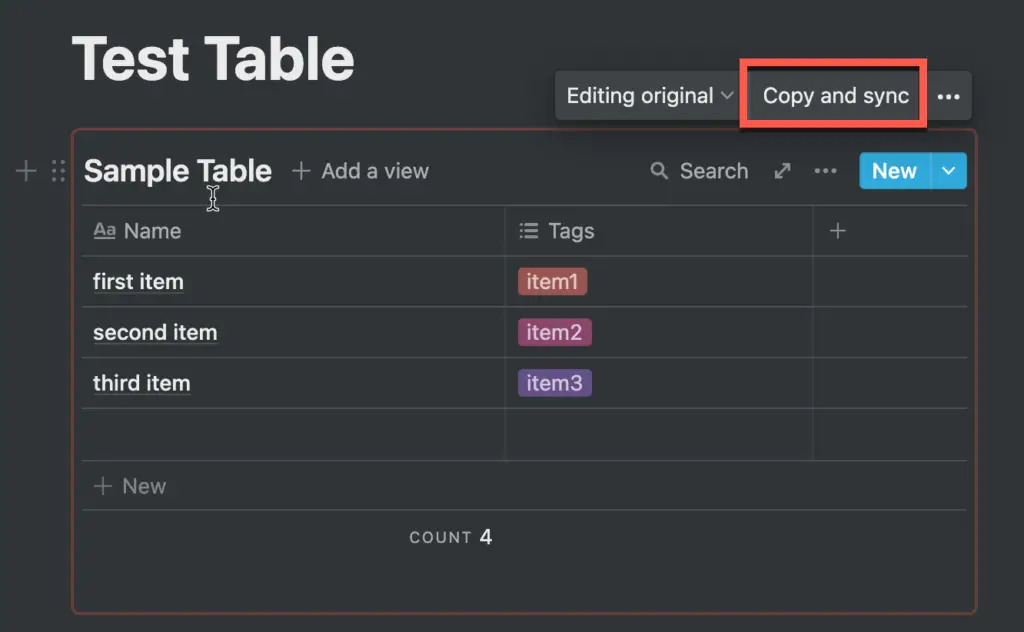Click the plus icon left of Sample Table

26,171
